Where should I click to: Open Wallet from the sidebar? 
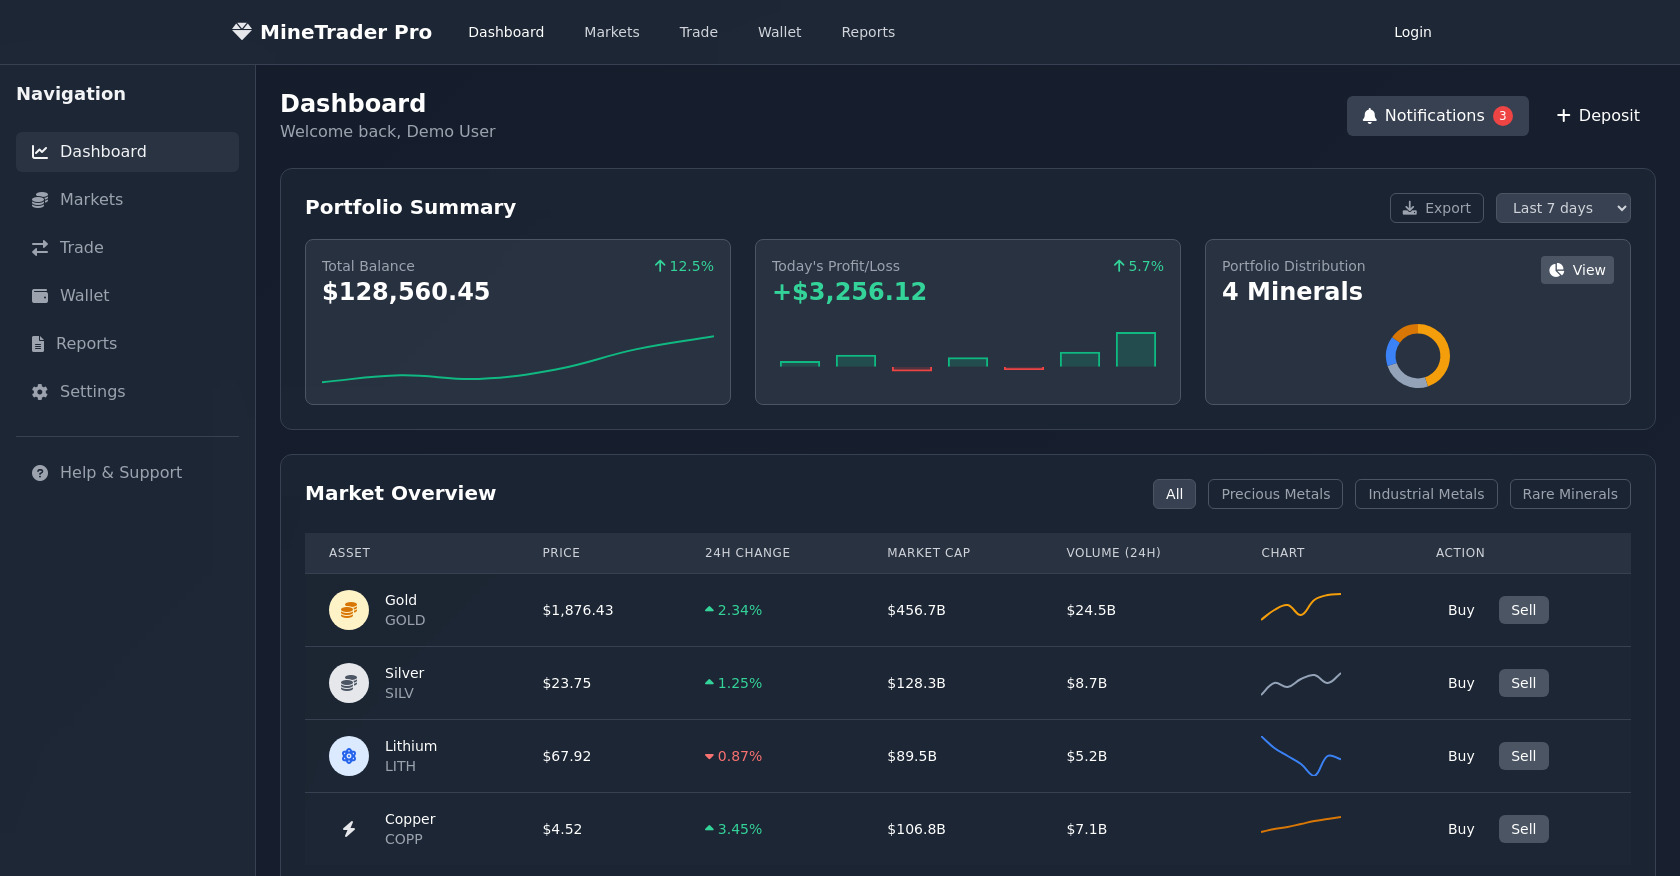tap(84, 296)
